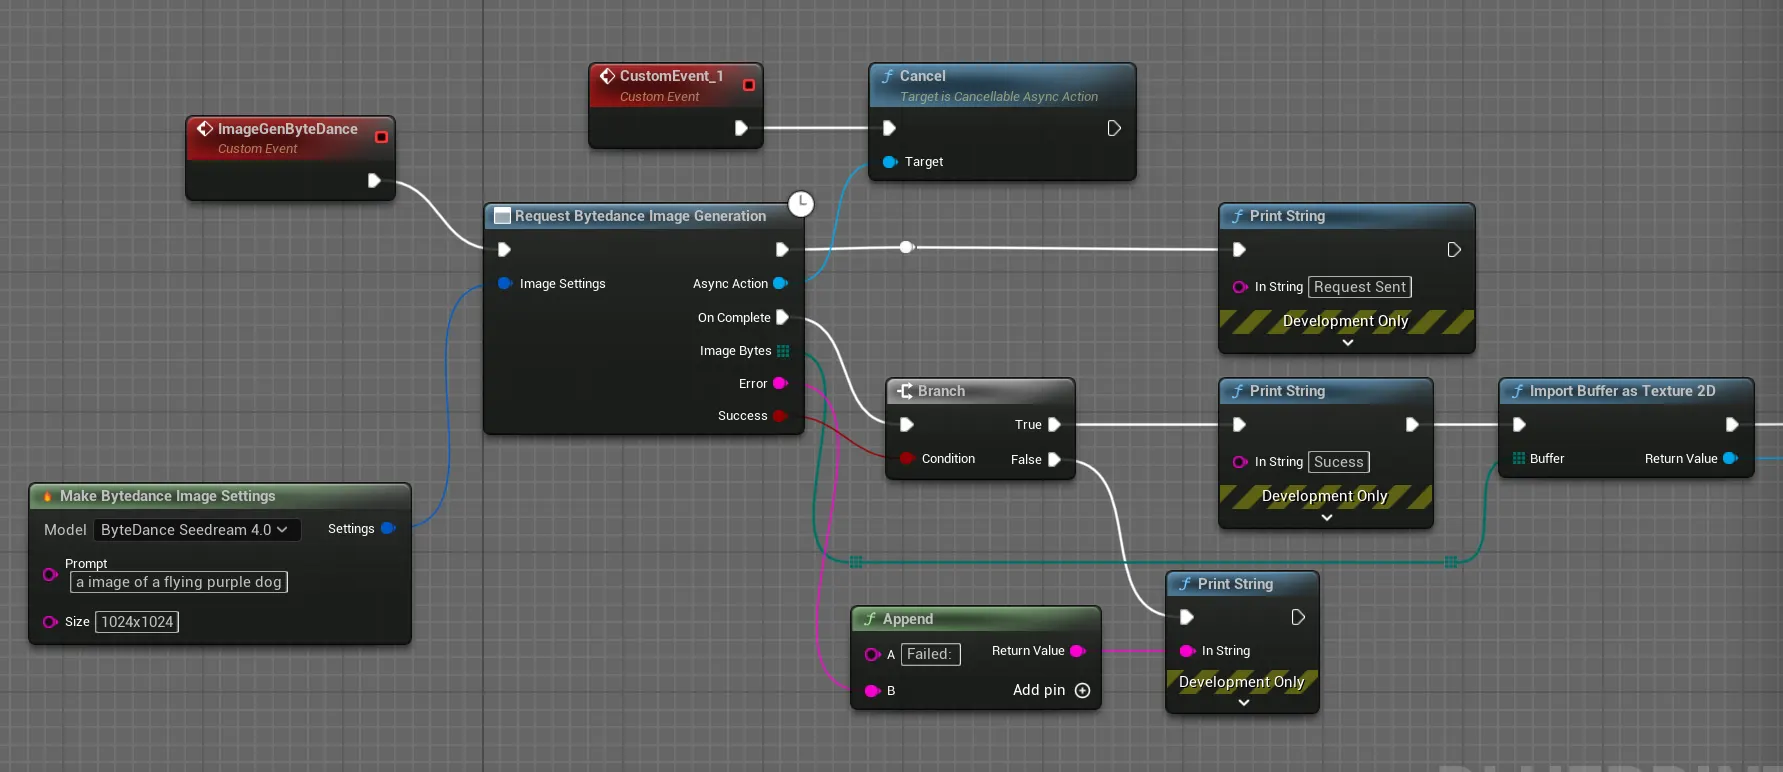The width and height of the screenshot is (1783, 772).
Task: Edit the Prompt field flying purple dog
Action: pos(179,582)
